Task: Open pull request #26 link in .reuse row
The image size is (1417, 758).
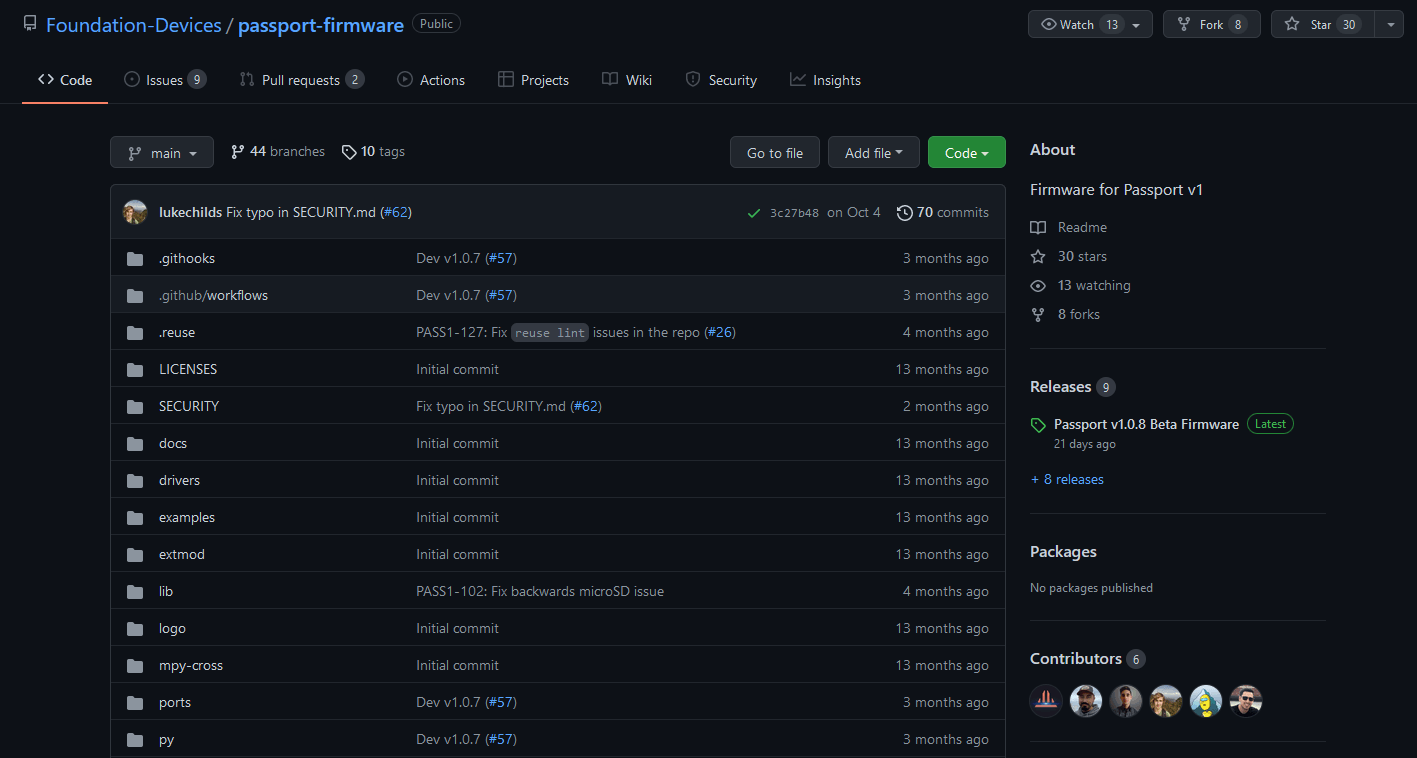Action: (720, 333)
